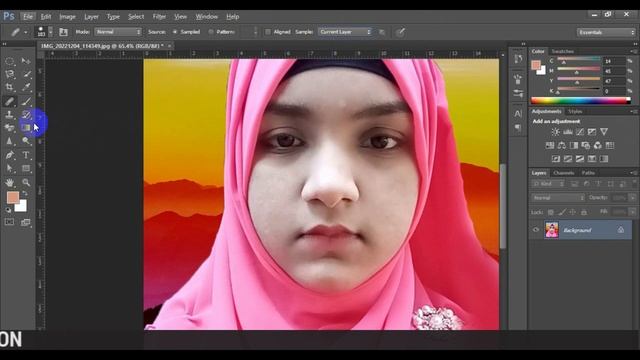Select the Lasso tool
Screen dimensions: 640x360
(x=9, y=74)
